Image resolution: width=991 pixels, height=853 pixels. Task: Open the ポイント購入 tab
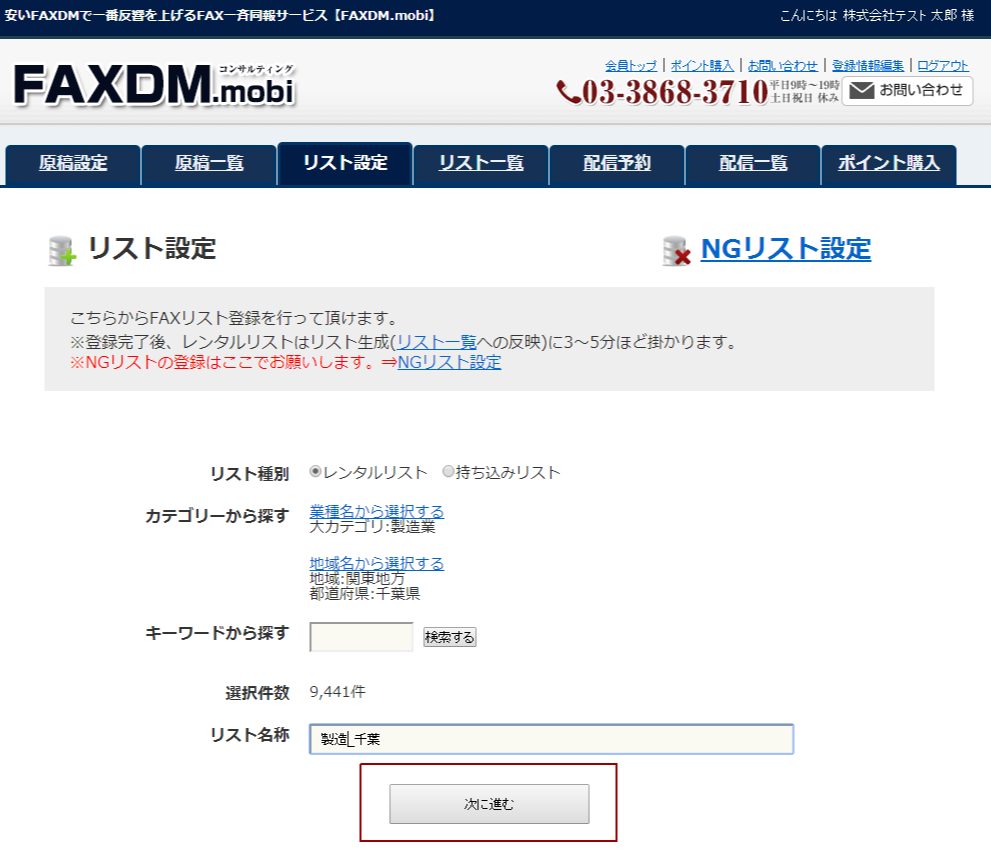[889, 164]
